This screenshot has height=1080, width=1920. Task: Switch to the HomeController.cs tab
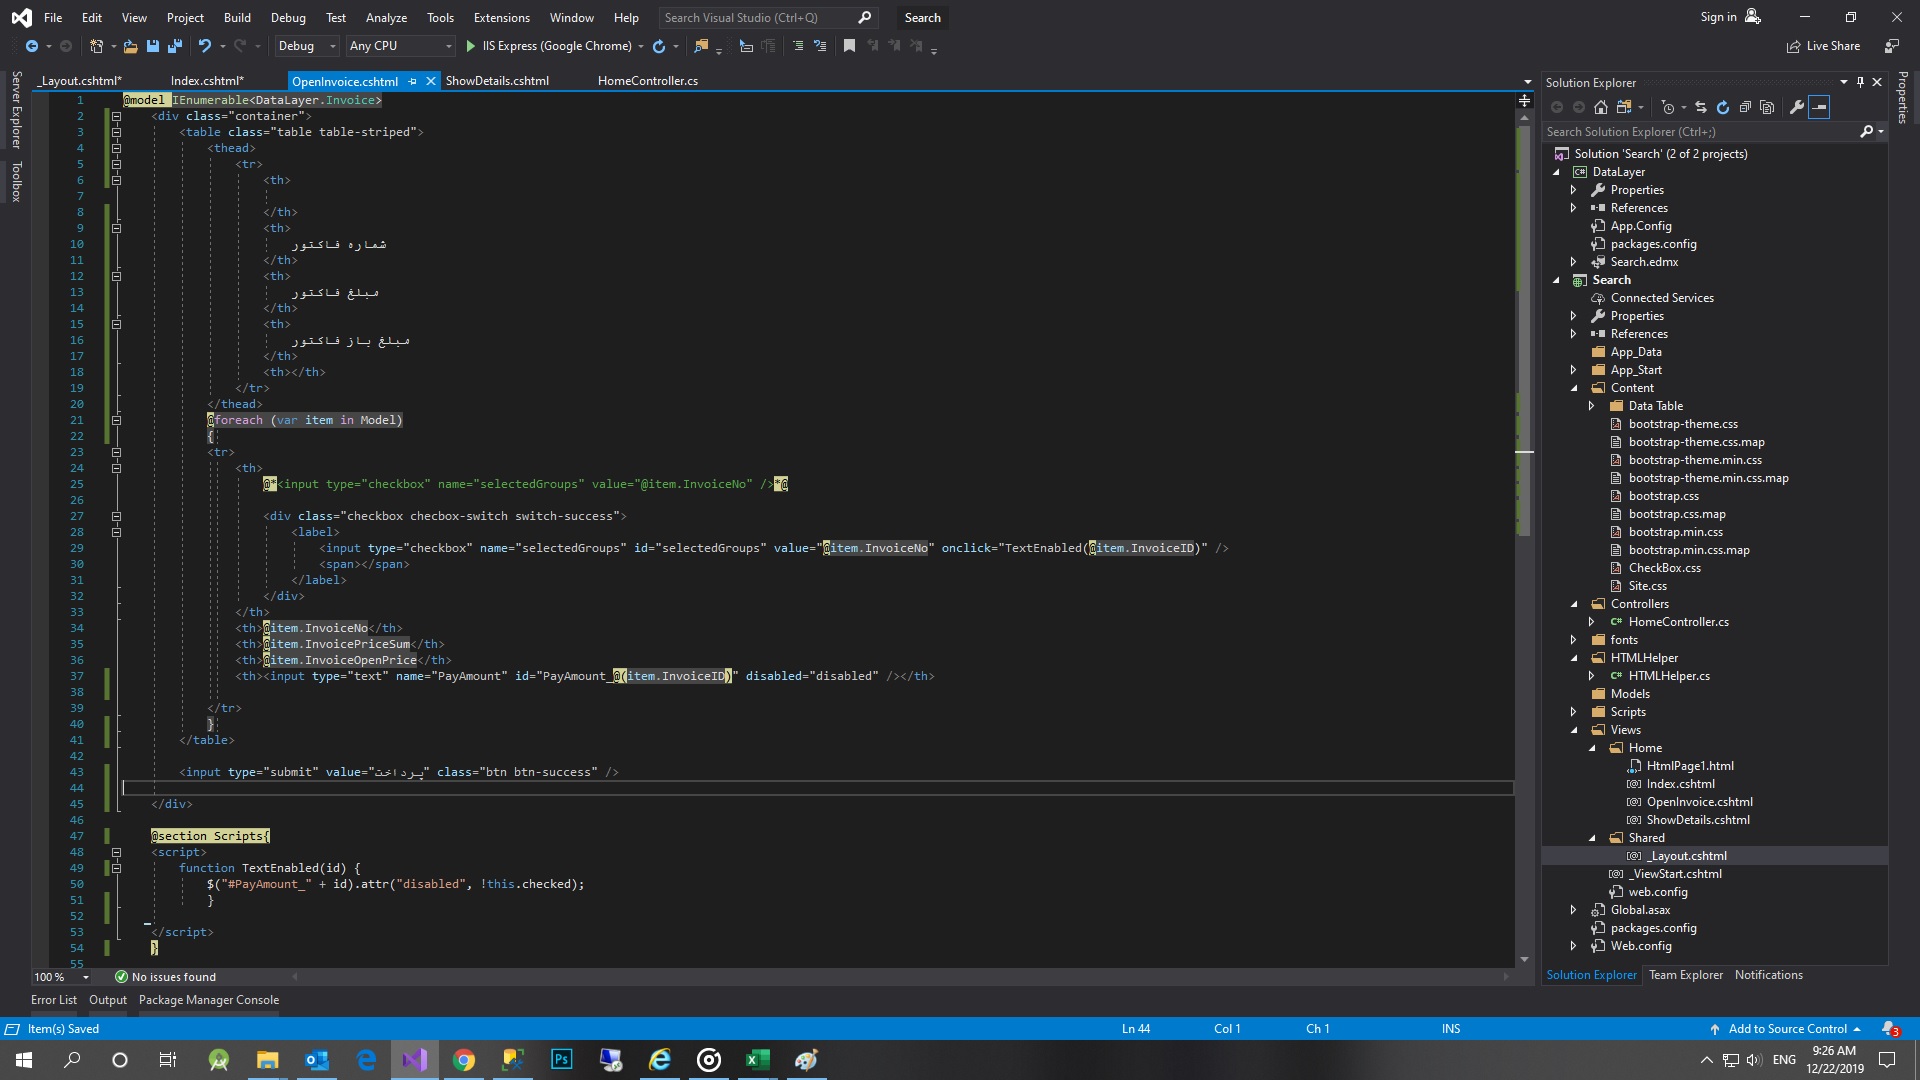(x=647, y=81)
